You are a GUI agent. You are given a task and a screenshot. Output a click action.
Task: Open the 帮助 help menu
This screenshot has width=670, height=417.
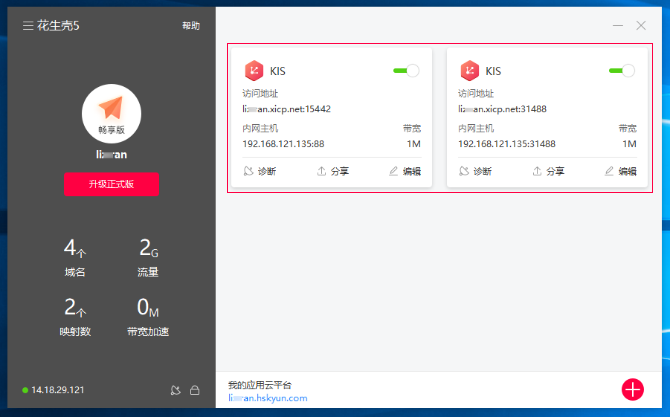pos(191,26)
